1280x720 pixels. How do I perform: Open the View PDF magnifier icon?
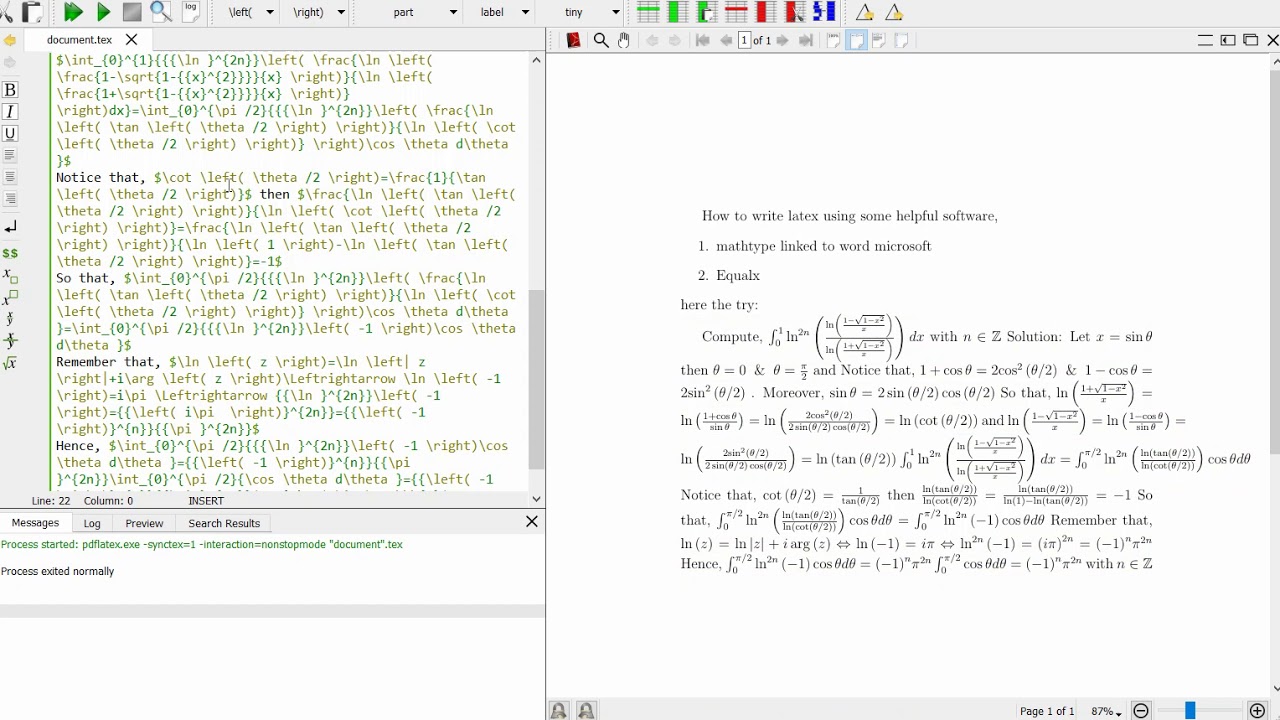pyautogui.click(x=161, y=12)
